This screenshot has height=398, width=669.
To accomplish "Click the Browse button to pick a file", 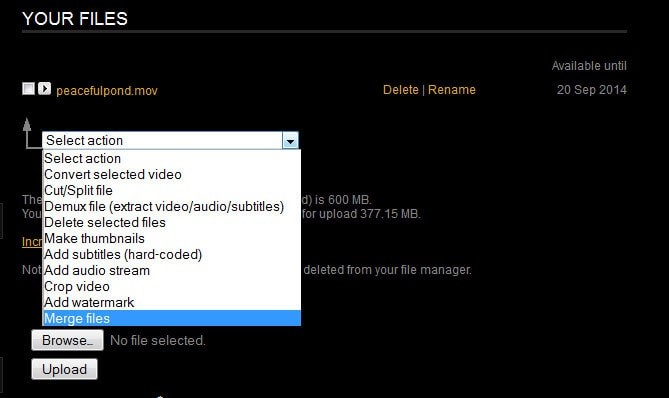I will 67,340.
